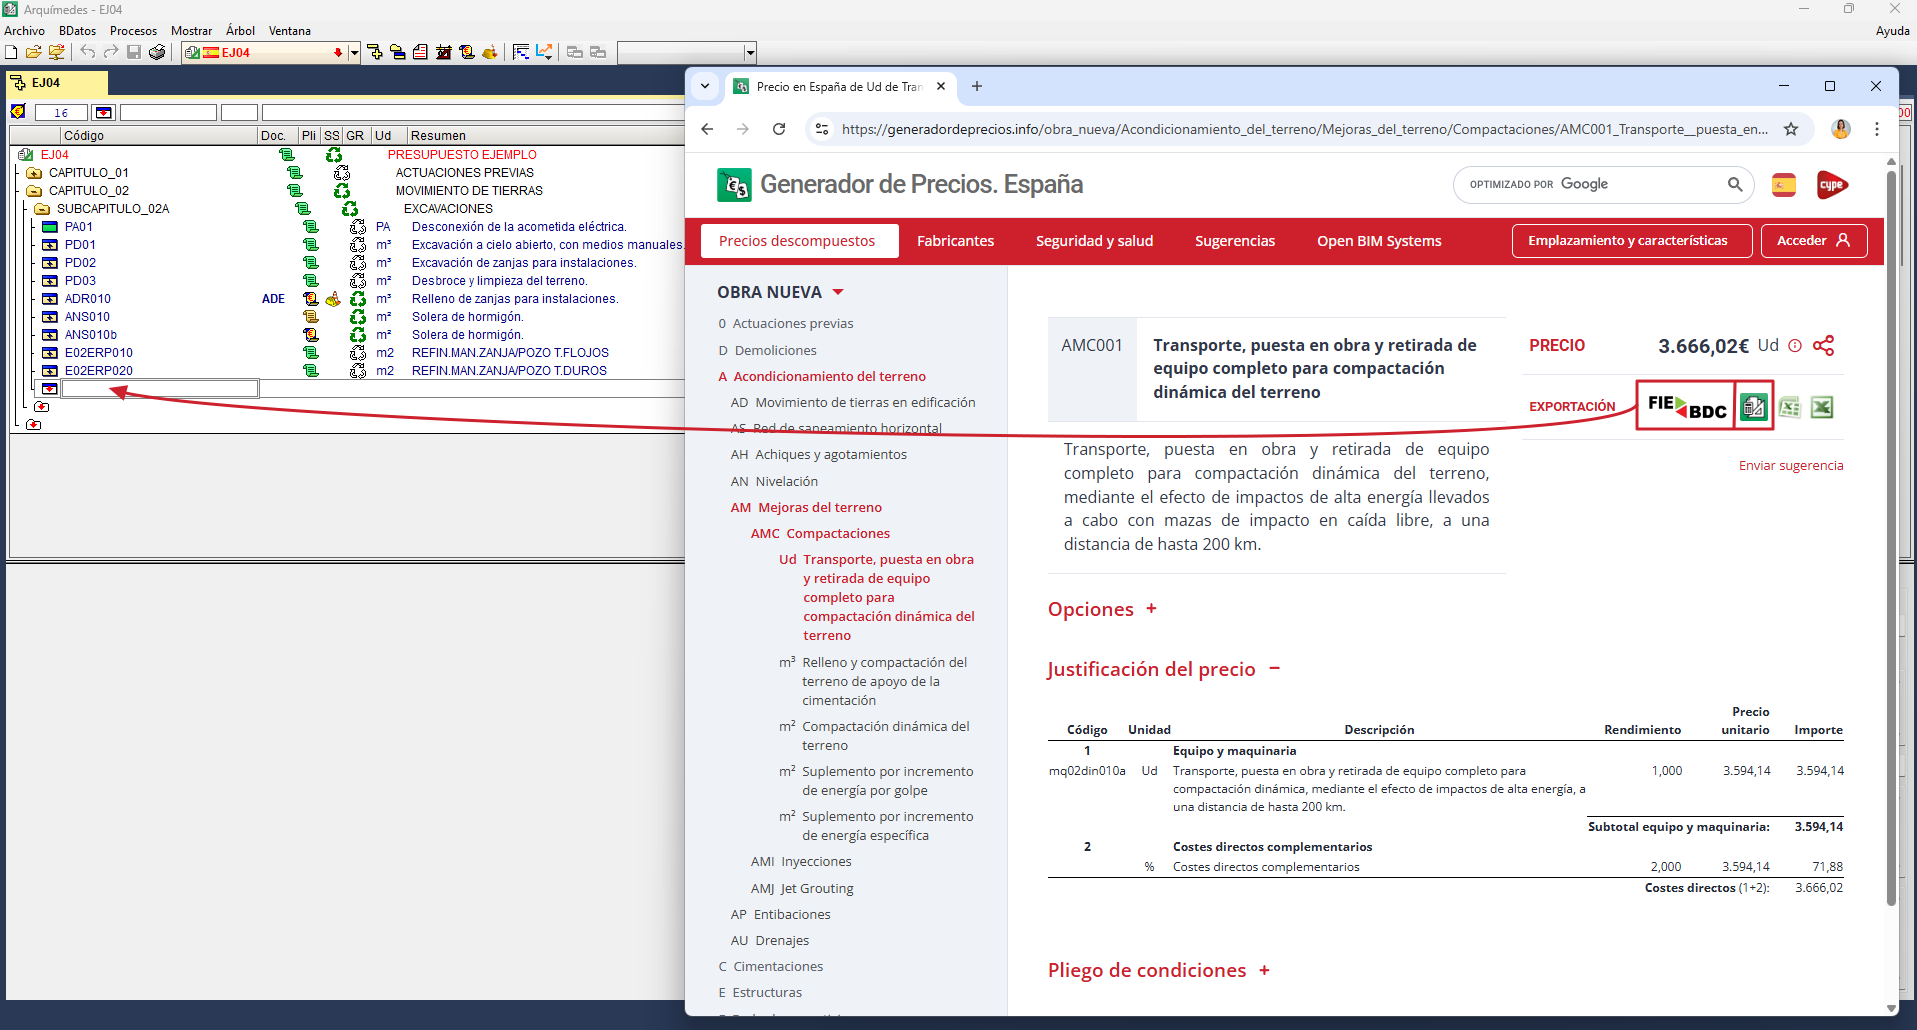Expand the OBRA NUEVA dropdown
The image size is (1917, 1030).
tap(838, 292)
